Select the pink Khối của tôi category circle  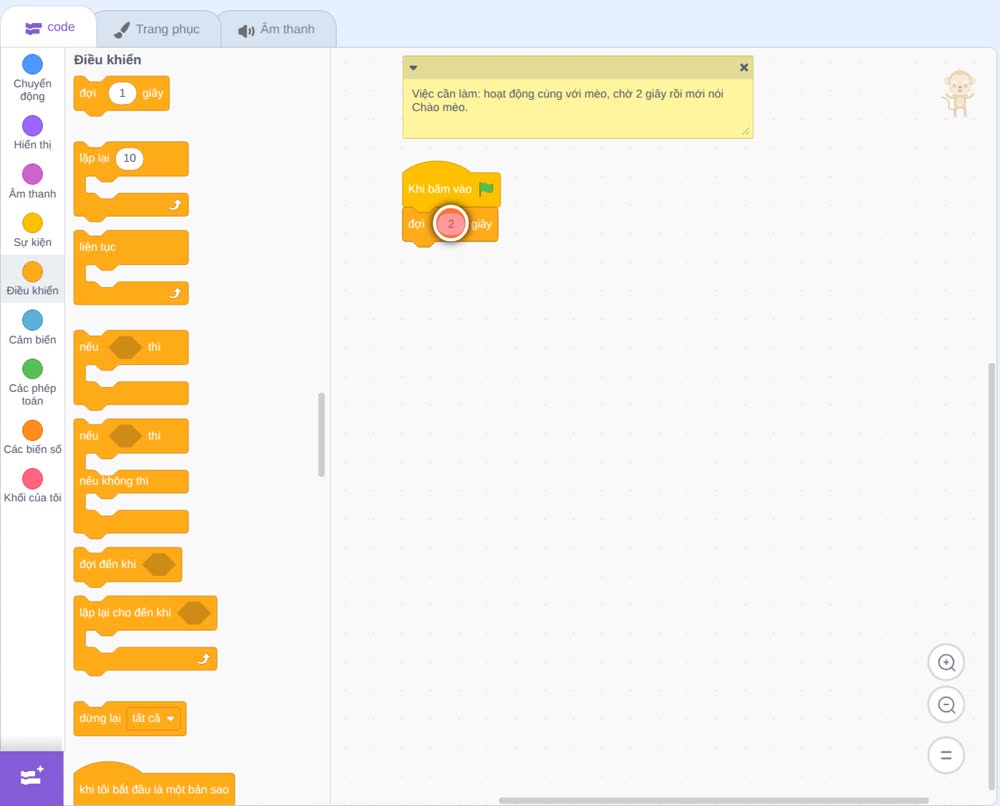click(33, 478)
